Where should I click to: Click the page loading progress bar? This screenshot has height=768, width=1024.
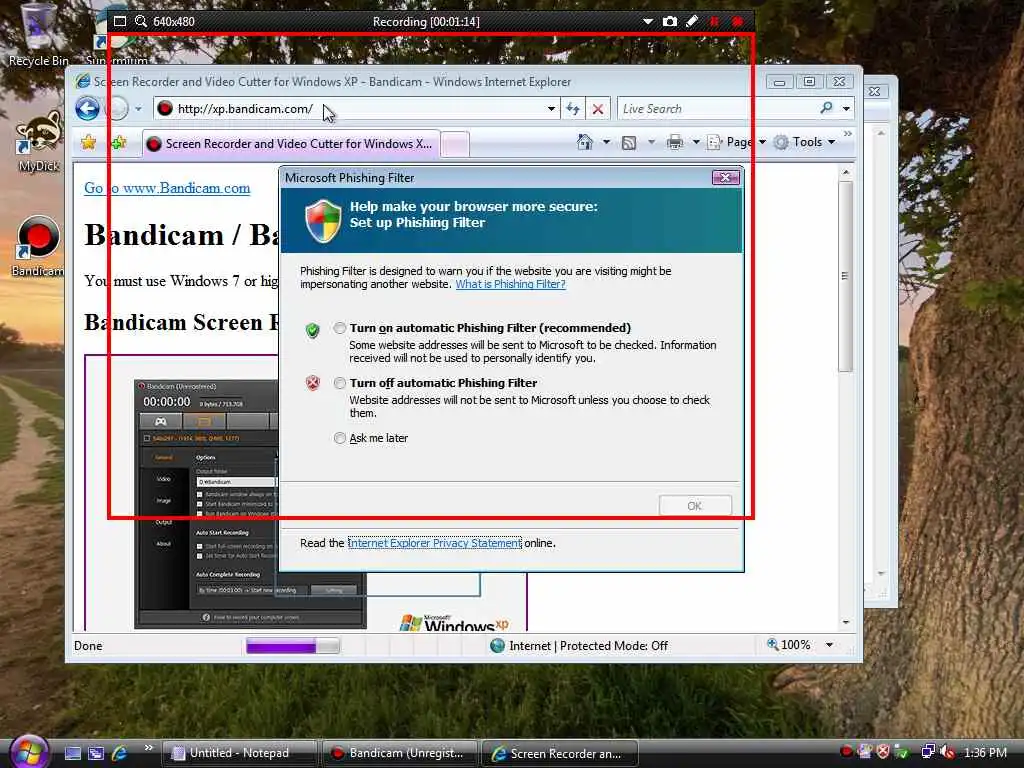tap(293, 646)
